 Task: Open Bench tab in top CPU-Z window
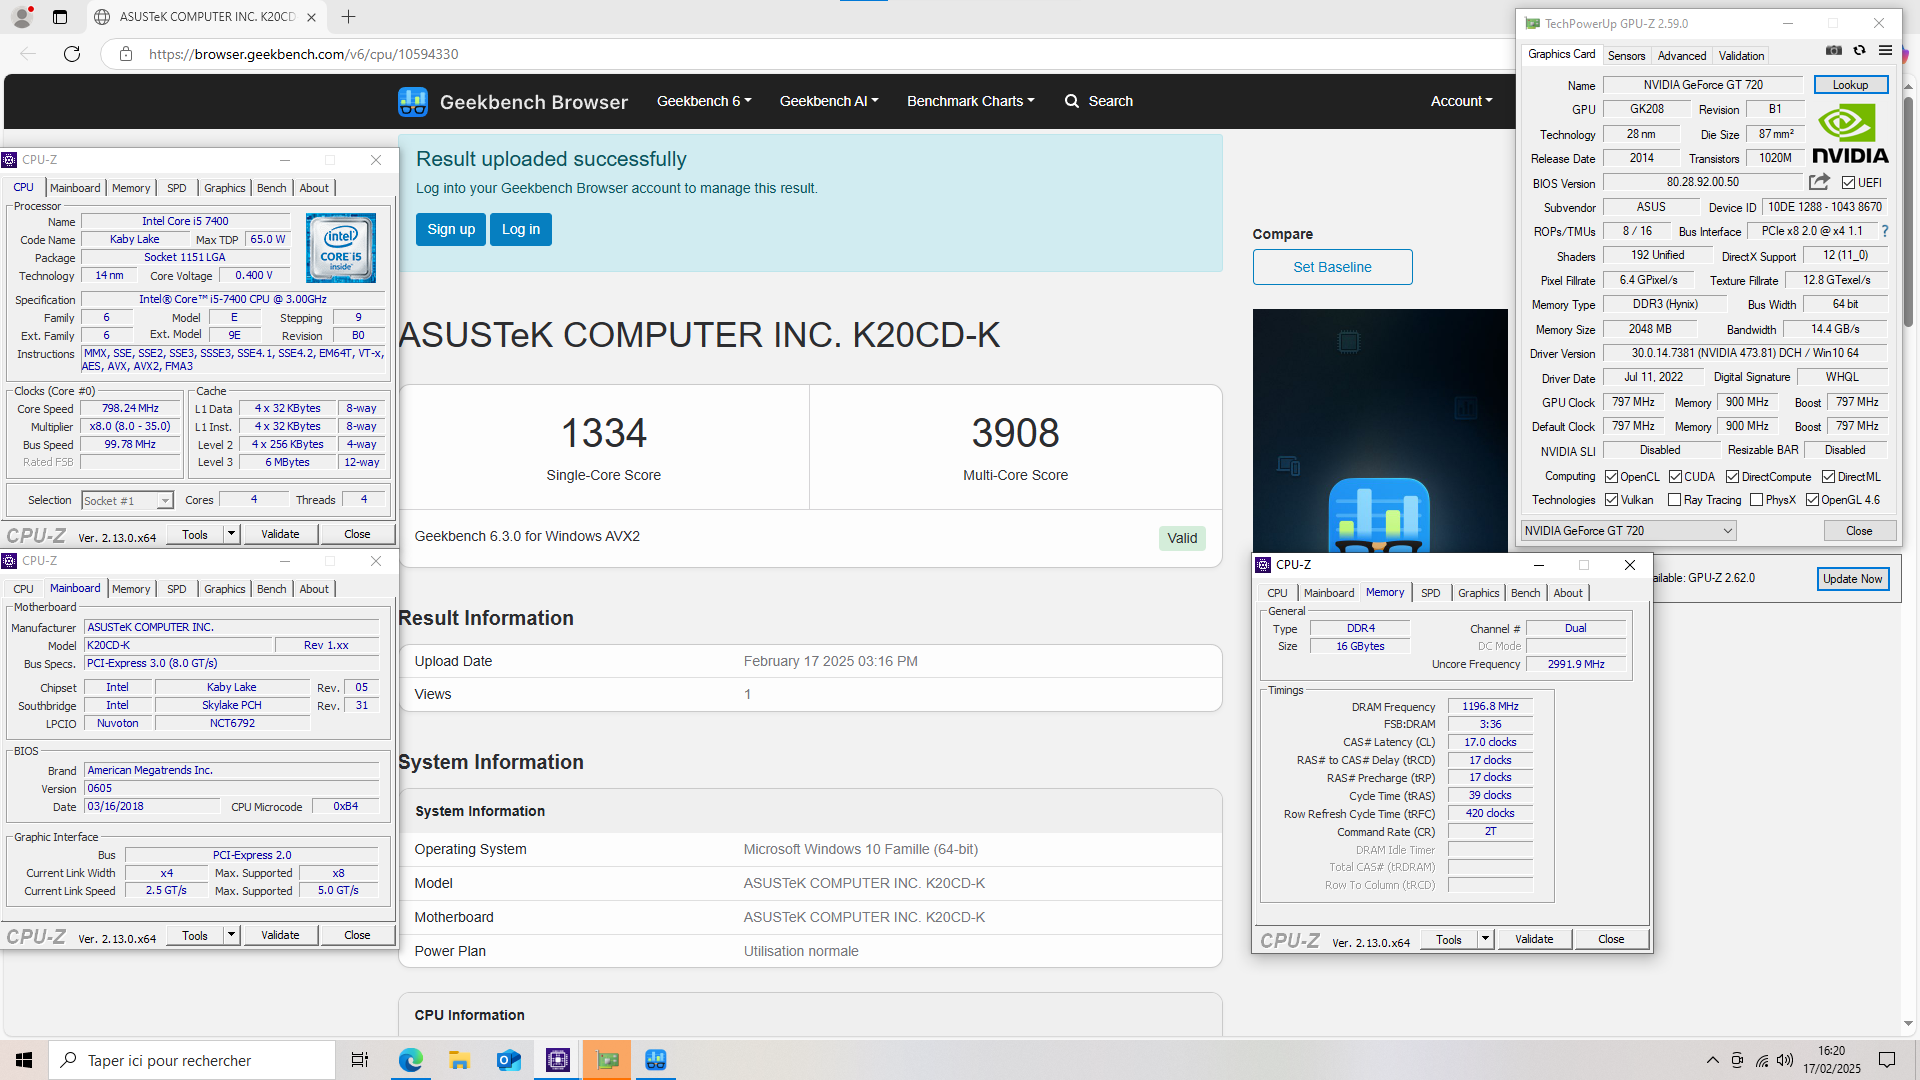271,188
